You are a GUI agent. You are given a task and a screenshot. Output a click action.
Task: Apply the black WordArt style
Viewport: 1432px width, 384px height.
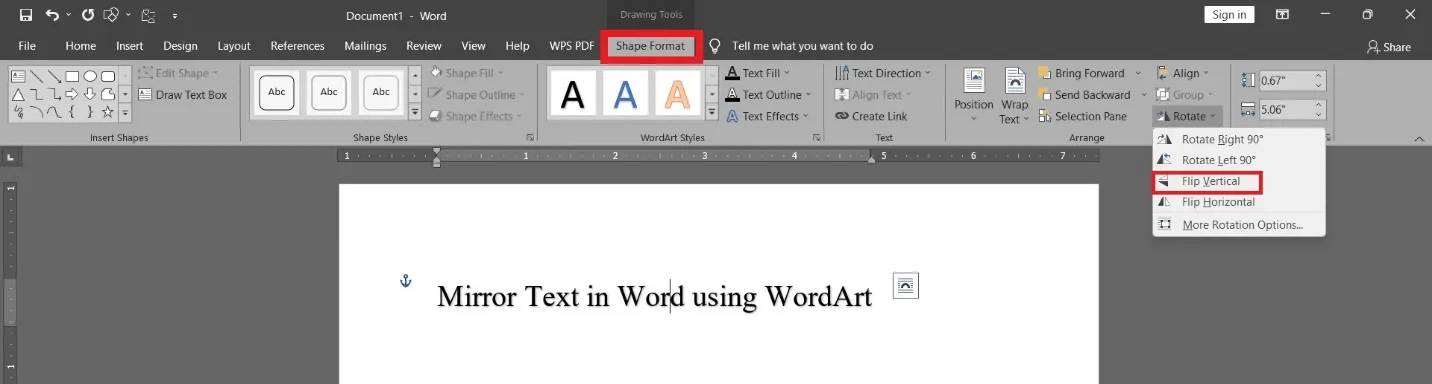click(x=572, y=93)
